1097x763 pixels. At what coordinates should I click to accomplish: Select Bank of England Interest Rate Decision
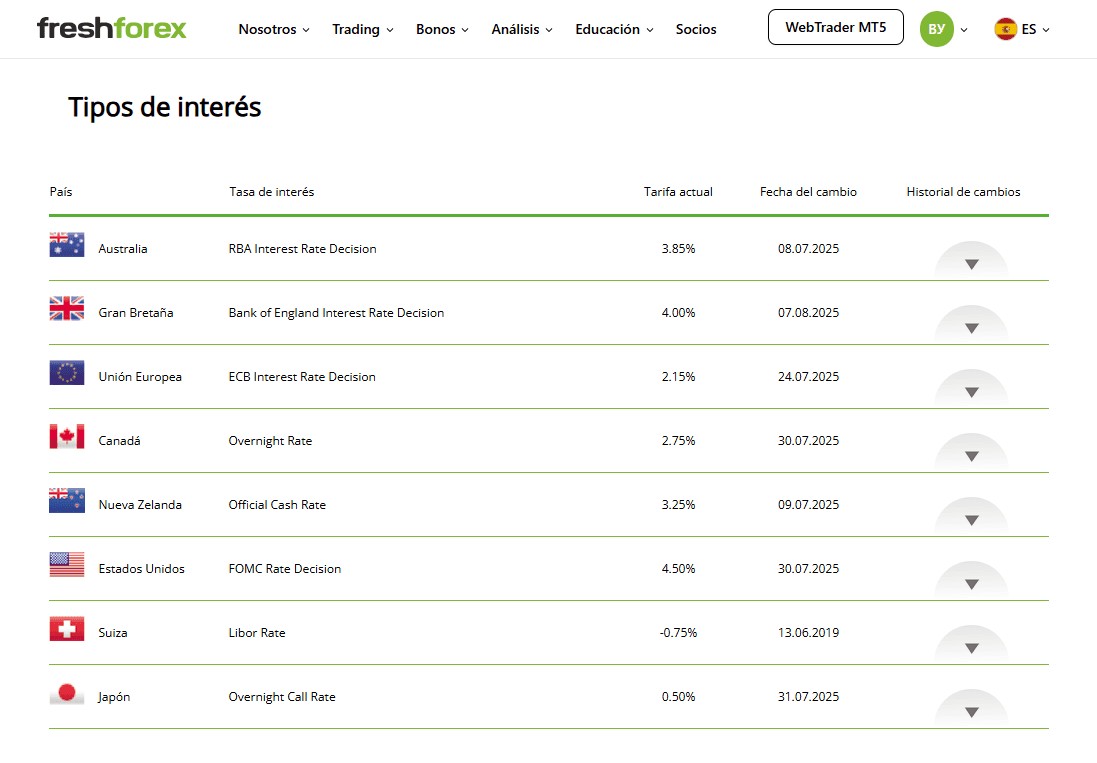pyautogui.click(x=337, y=313)
